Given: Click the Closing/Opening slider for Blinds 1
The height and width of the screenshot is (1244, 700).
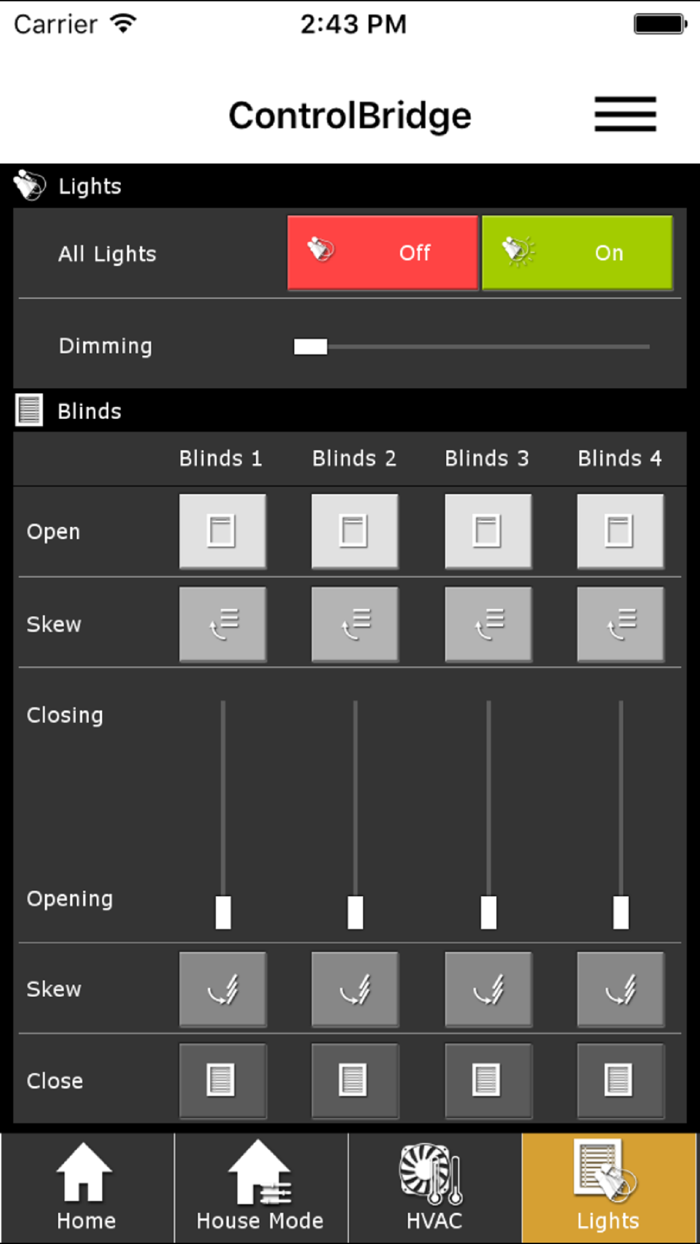Looking at the screenshot, I should click(x=222, y=911).
